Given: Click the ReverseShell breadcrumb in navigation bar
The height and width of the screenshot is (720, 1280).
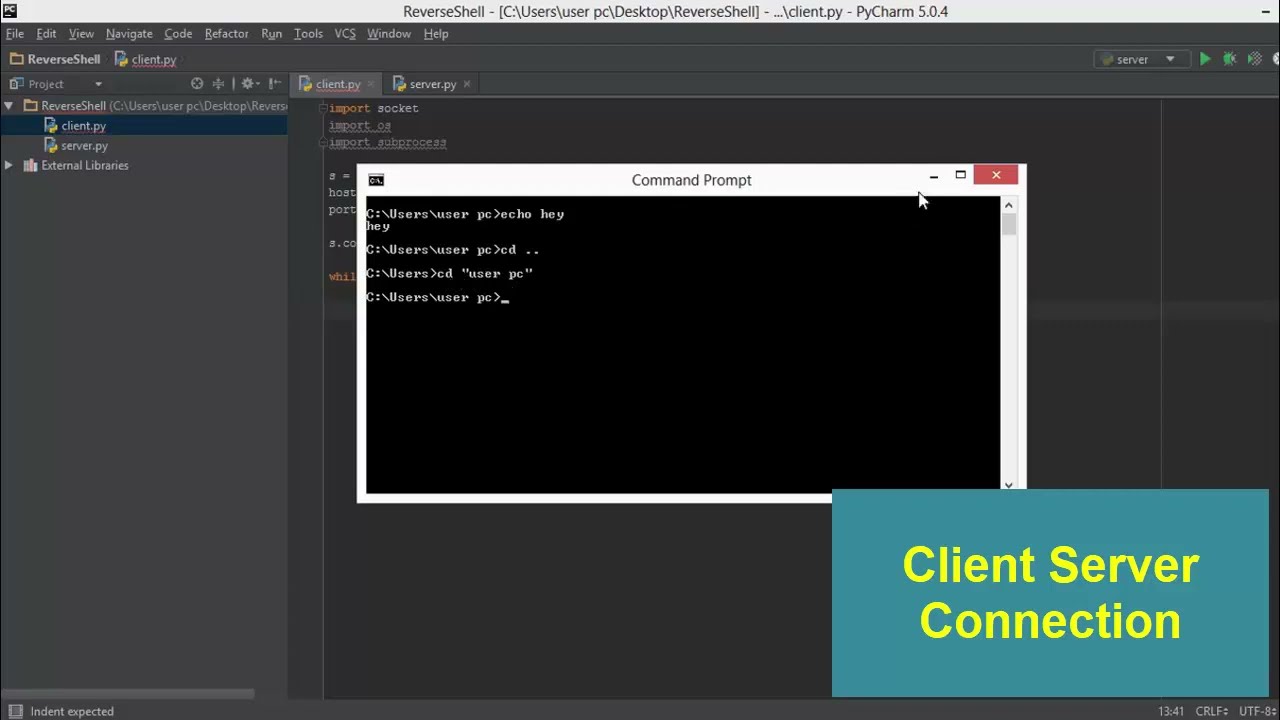Looking at the screenshot, I should coord(55,59).
